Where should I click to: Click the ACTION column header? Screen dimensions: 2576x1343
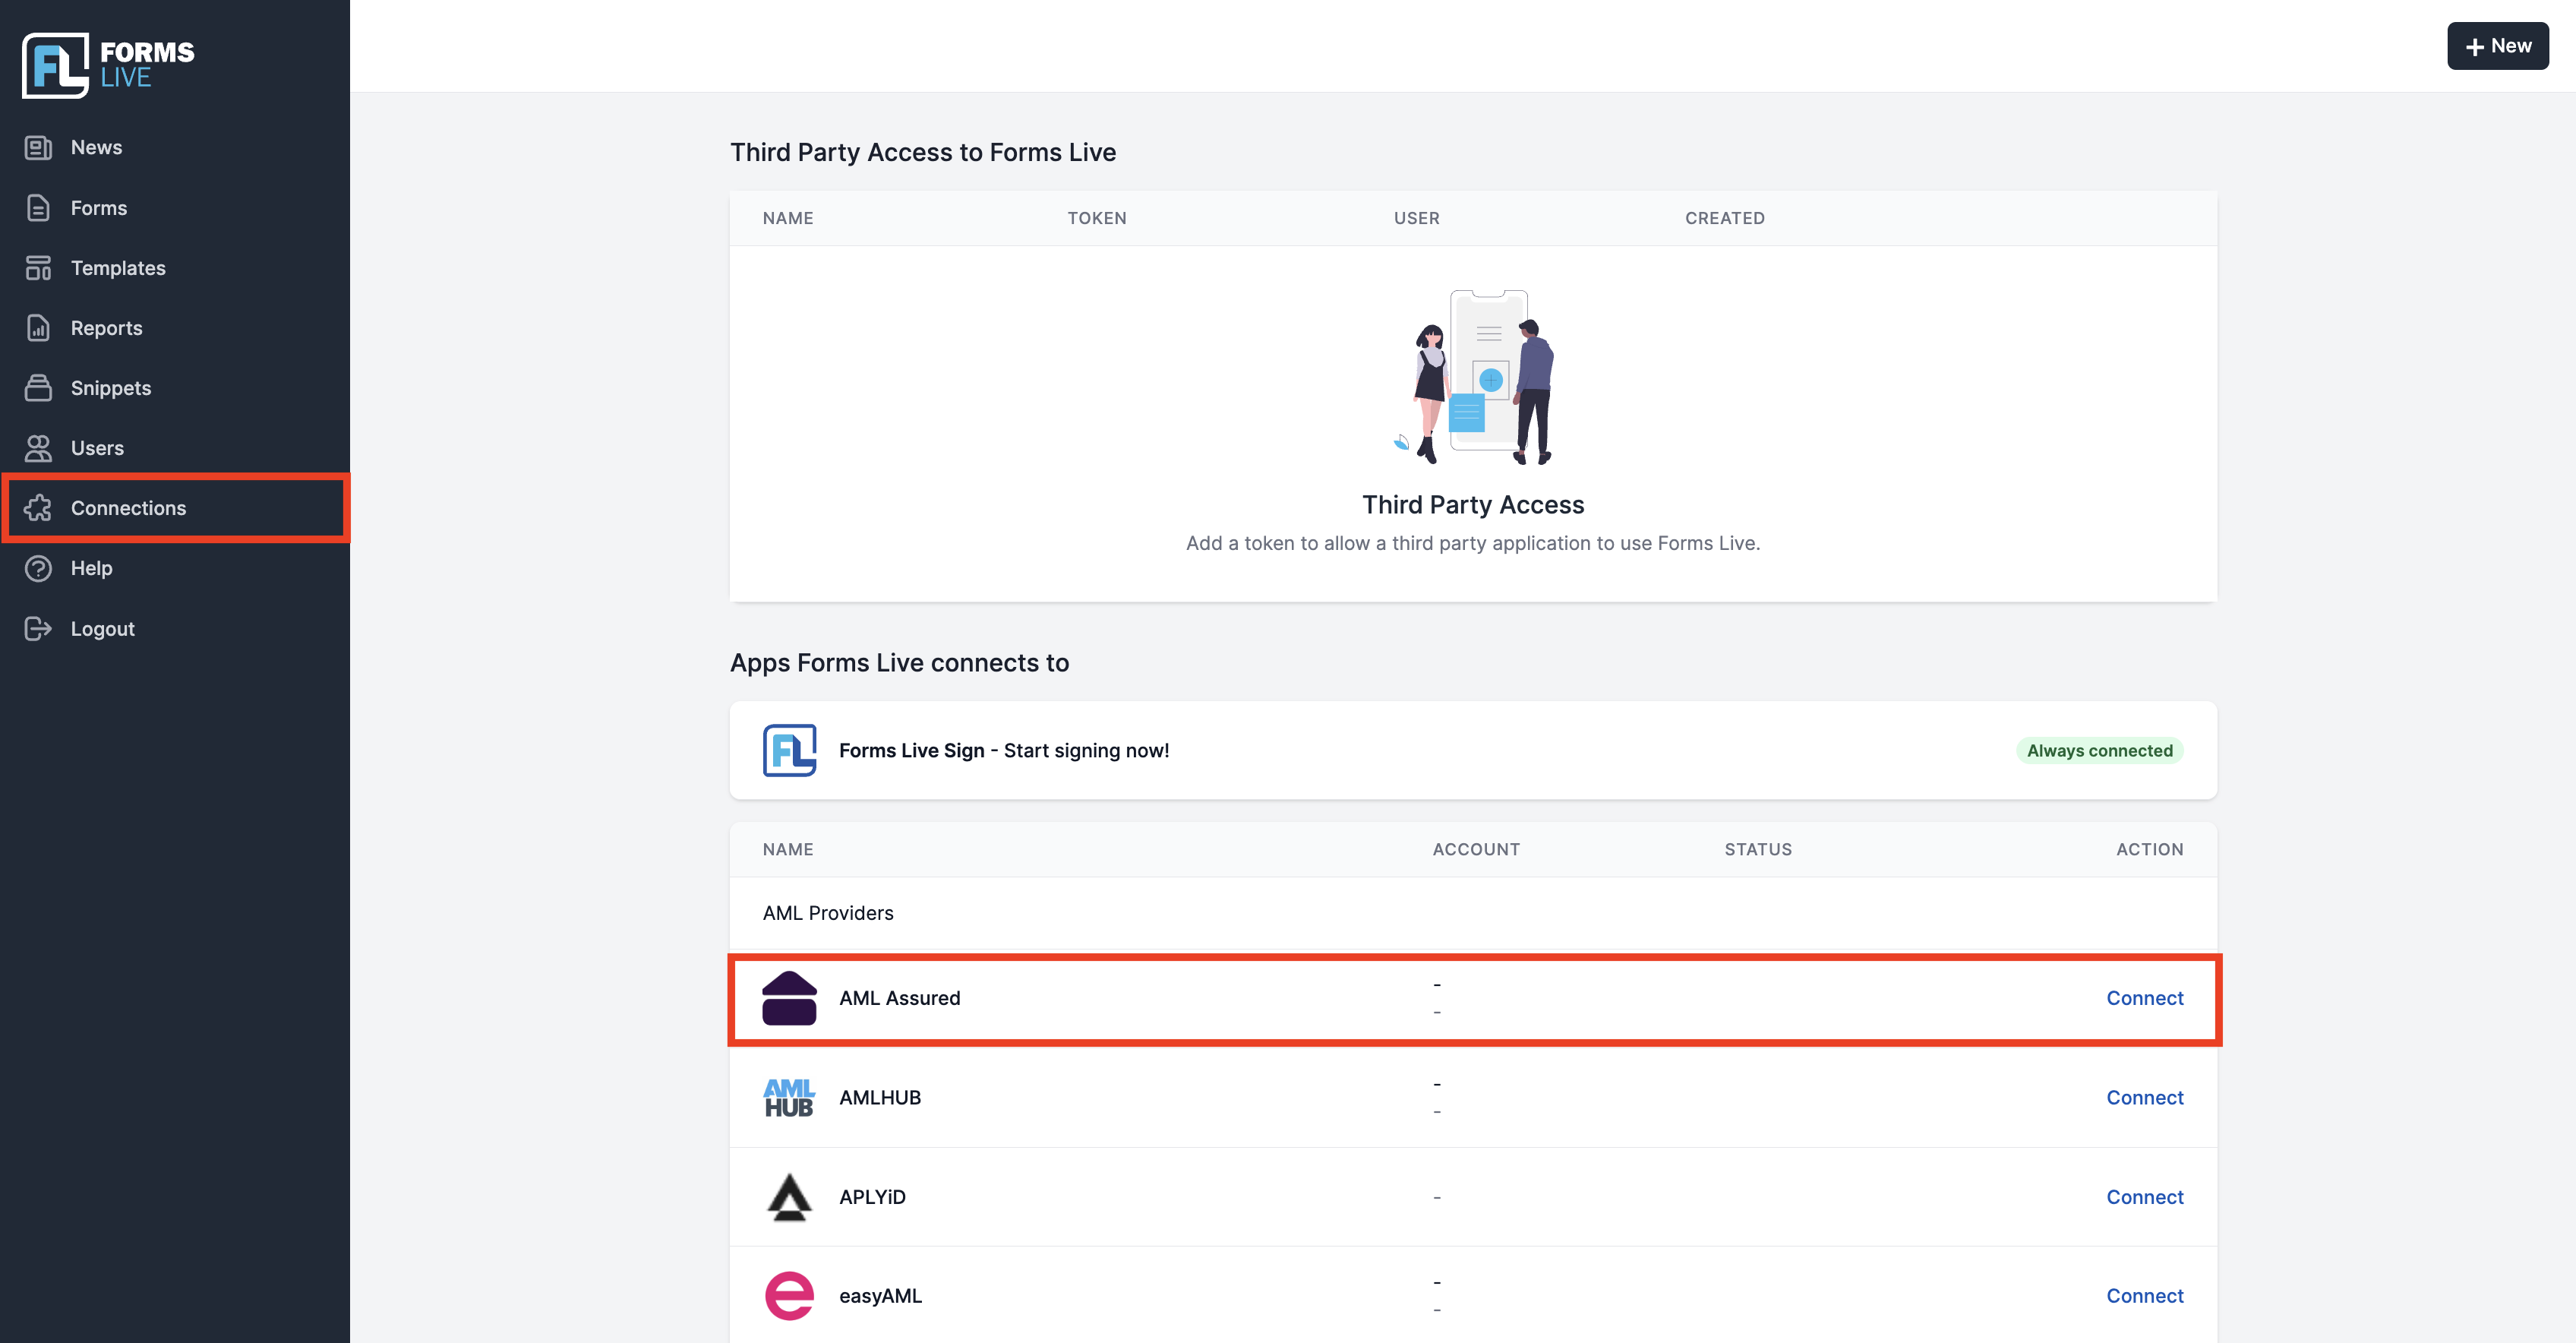pyautogui.click(x=2149, y=849)
